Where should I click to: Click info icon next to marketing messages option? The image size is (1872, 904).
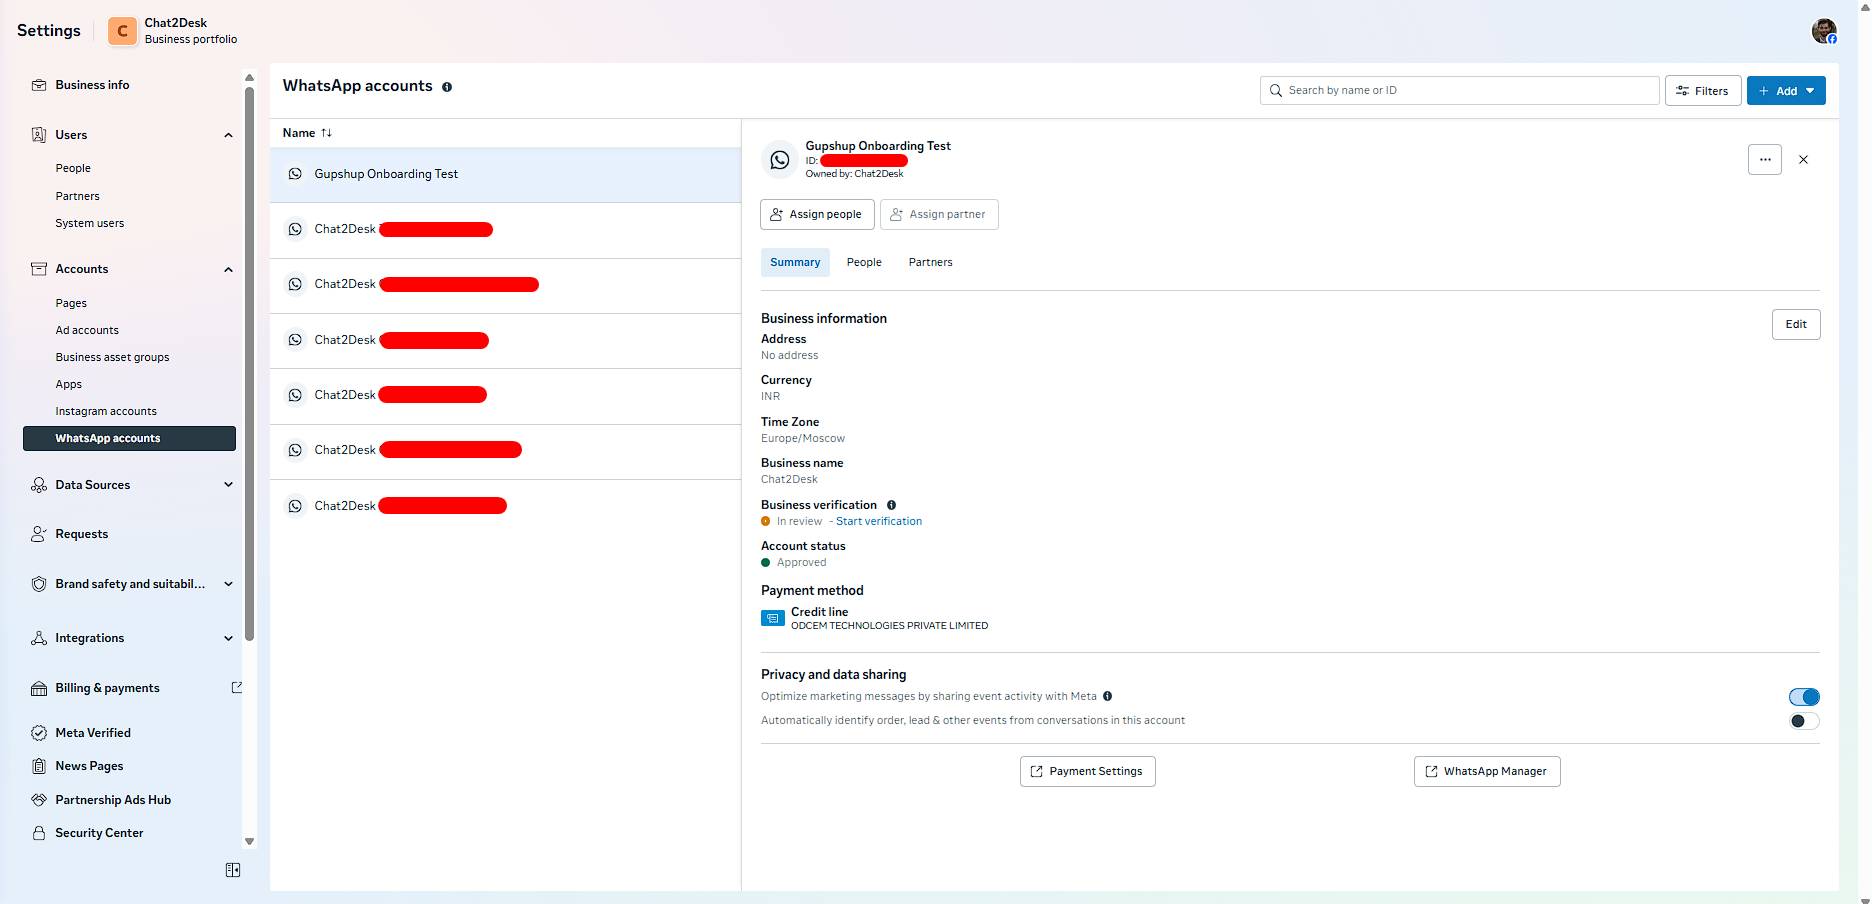1107,696
